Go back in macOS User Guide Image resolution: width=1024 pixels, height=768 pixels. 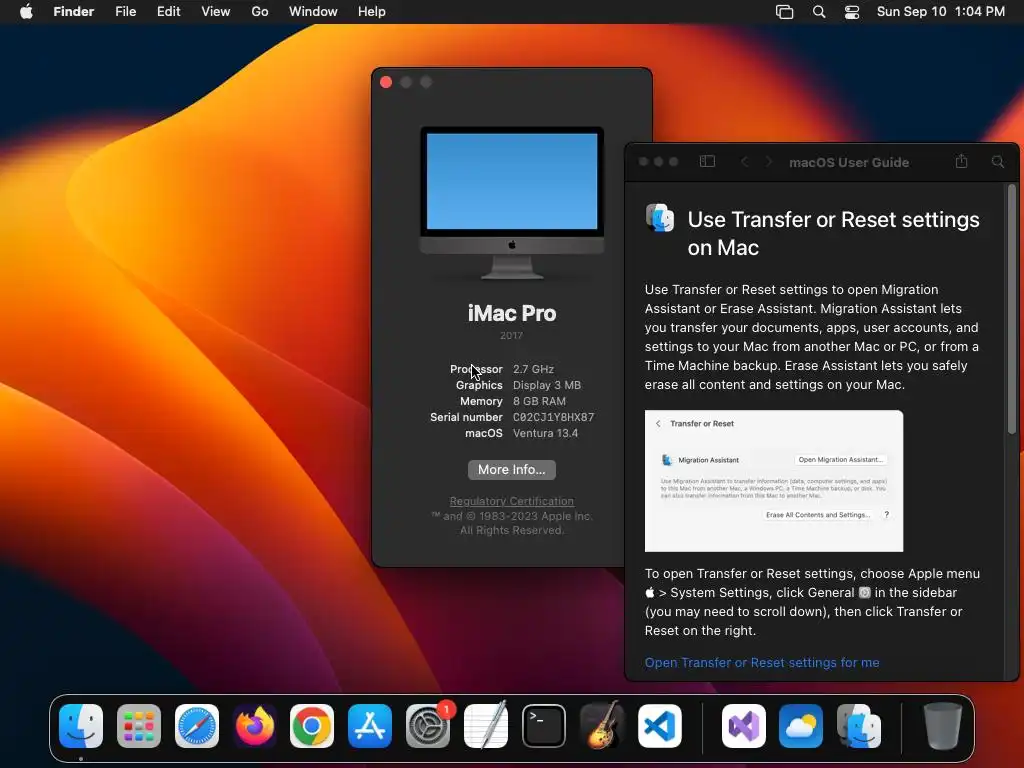[744, 161]
